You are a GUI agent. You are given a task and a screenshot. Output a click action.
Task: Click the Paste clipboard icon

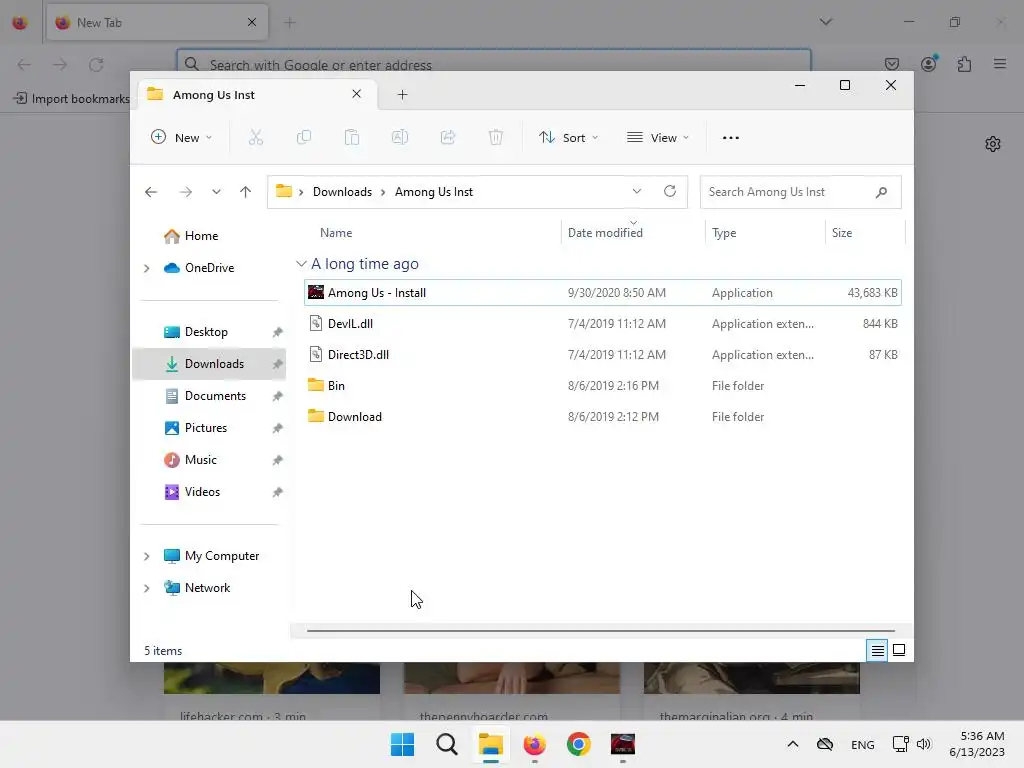(352, 137)
